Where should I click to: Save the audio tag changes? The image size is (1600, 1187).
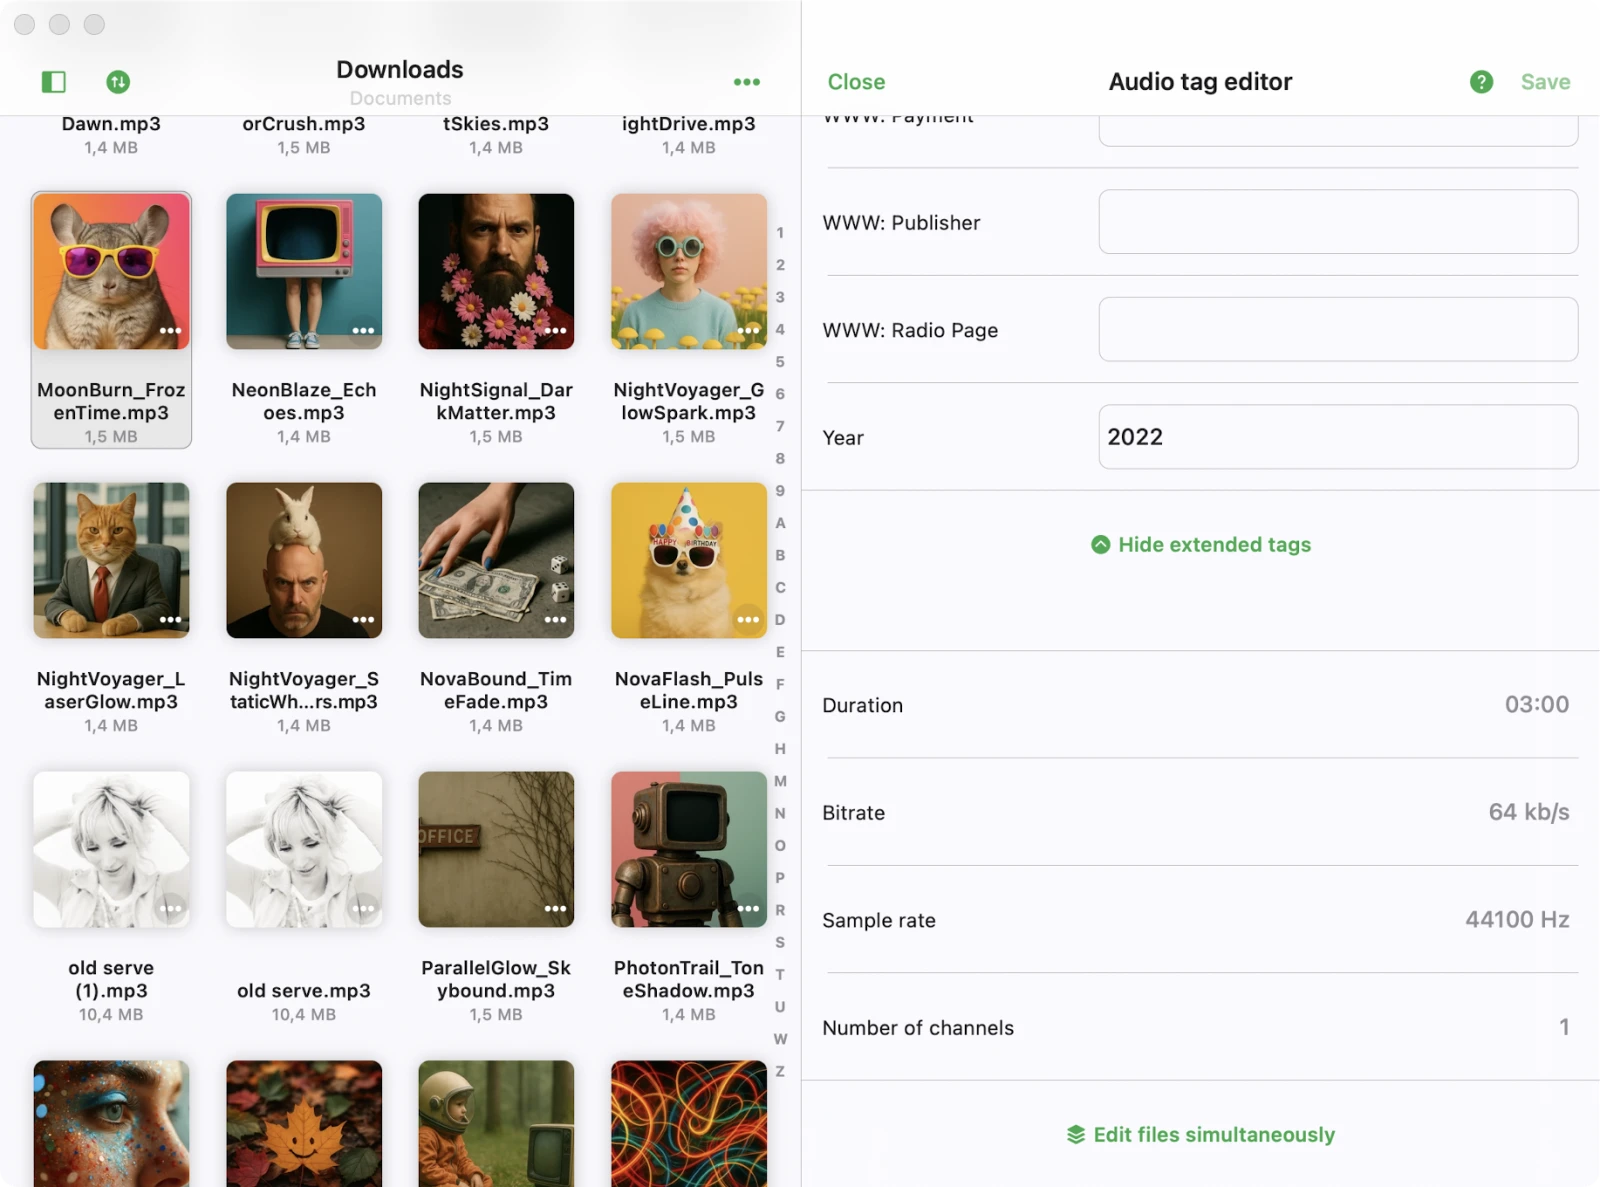click(1545, 82)
